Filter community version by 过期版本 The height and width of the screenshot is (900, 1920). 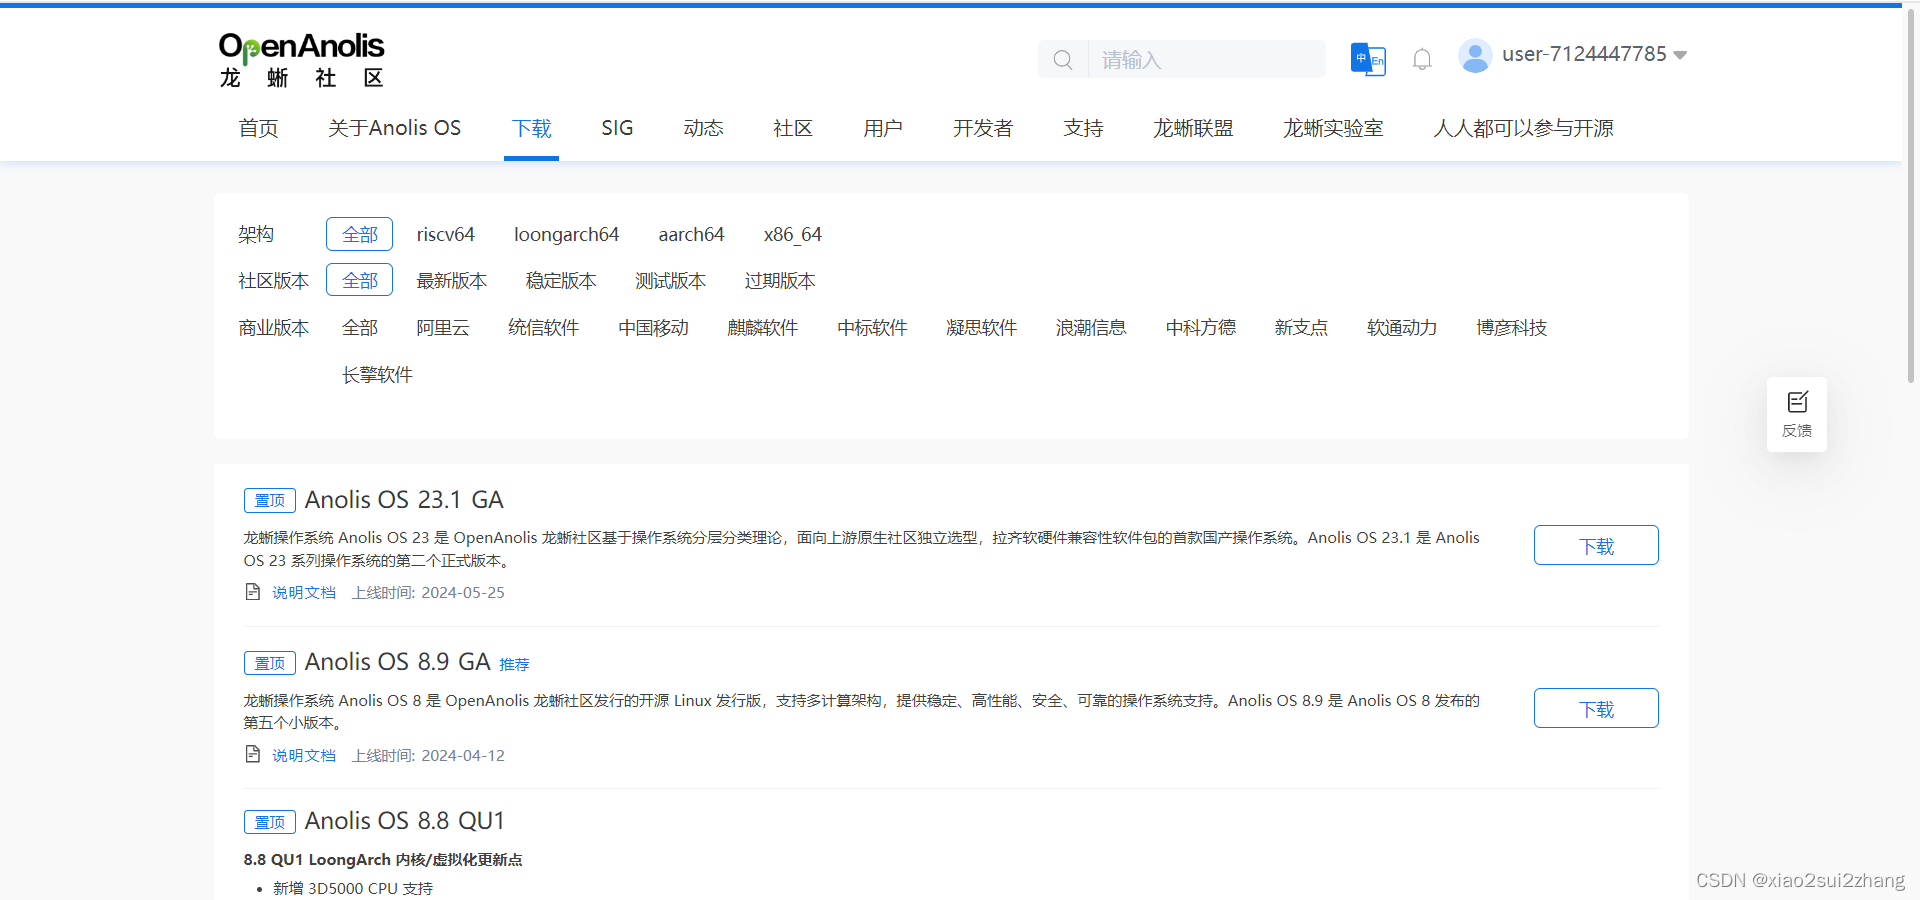coord(779,281)
